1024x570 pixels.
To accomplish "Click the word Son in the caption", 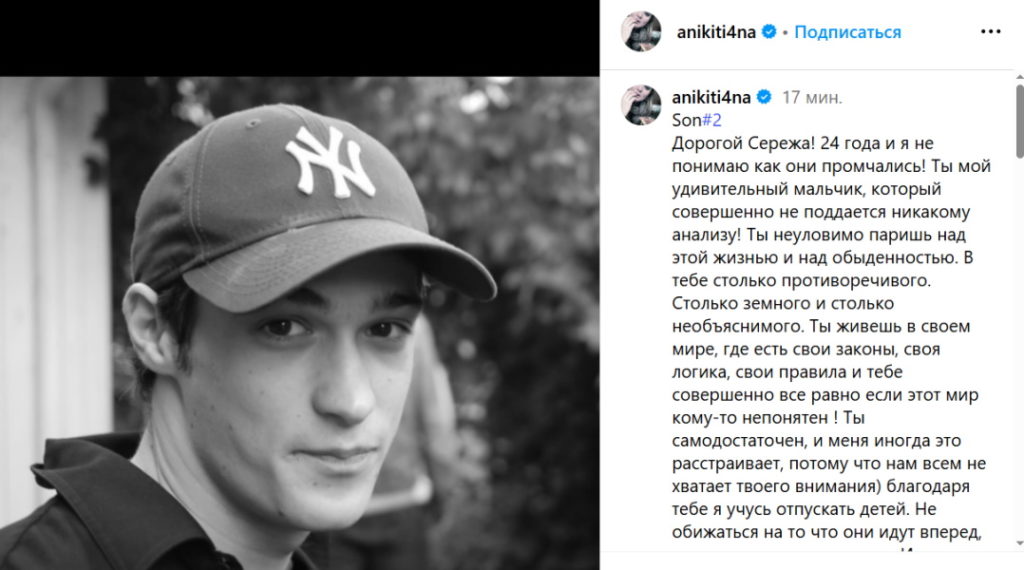I will pyautogui.click(x=686, y=120).
